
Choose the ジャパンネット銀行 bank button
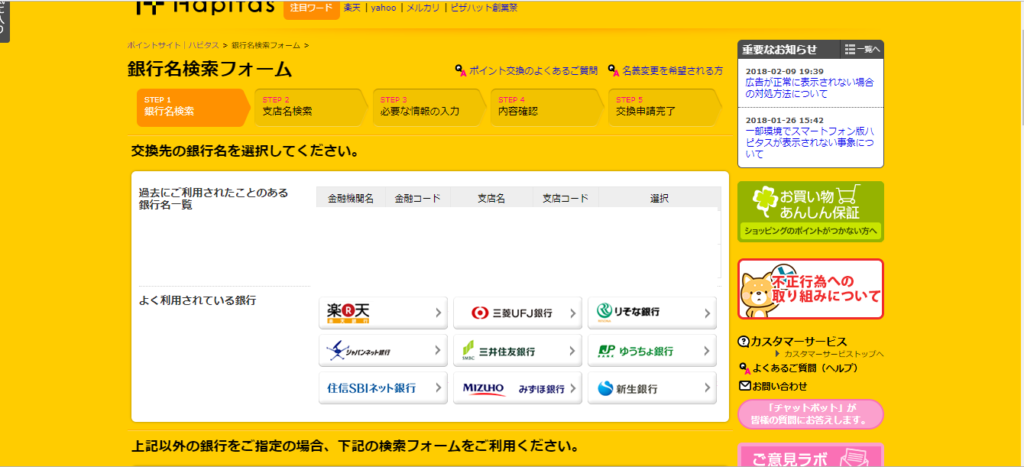click(383, 351)
